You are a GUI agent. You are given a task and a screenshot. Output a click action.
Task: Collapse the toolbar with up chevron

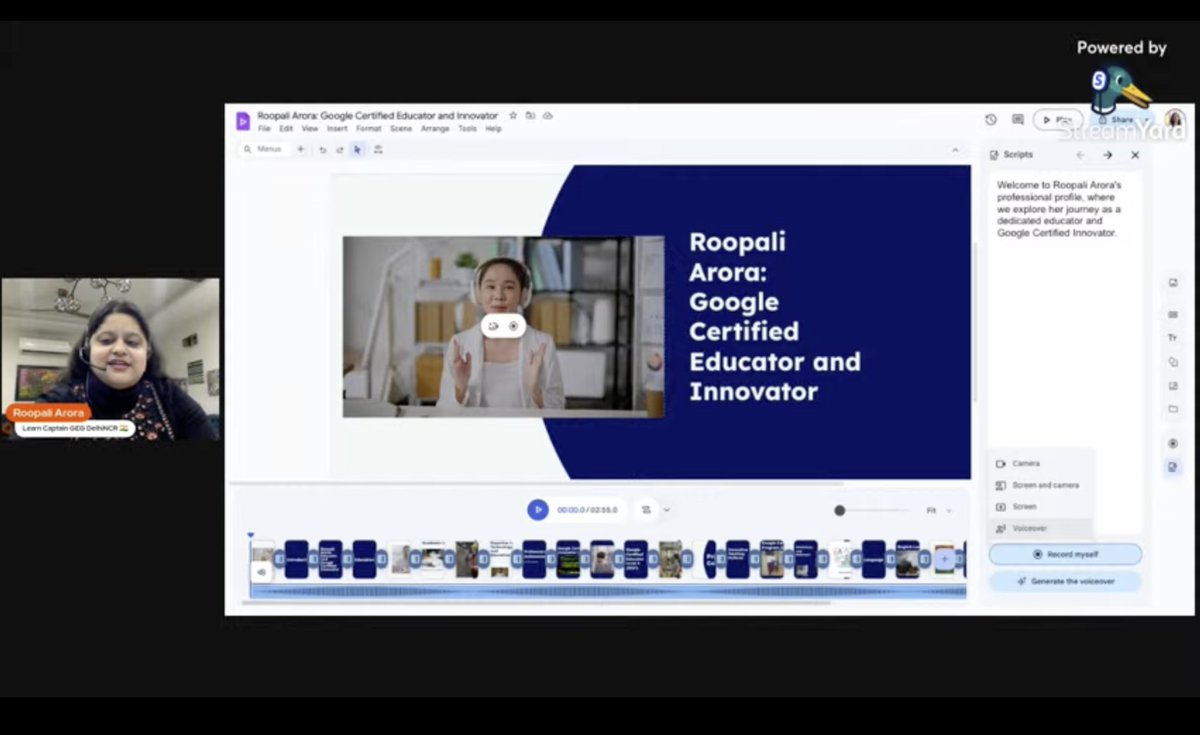click(955, 150)
